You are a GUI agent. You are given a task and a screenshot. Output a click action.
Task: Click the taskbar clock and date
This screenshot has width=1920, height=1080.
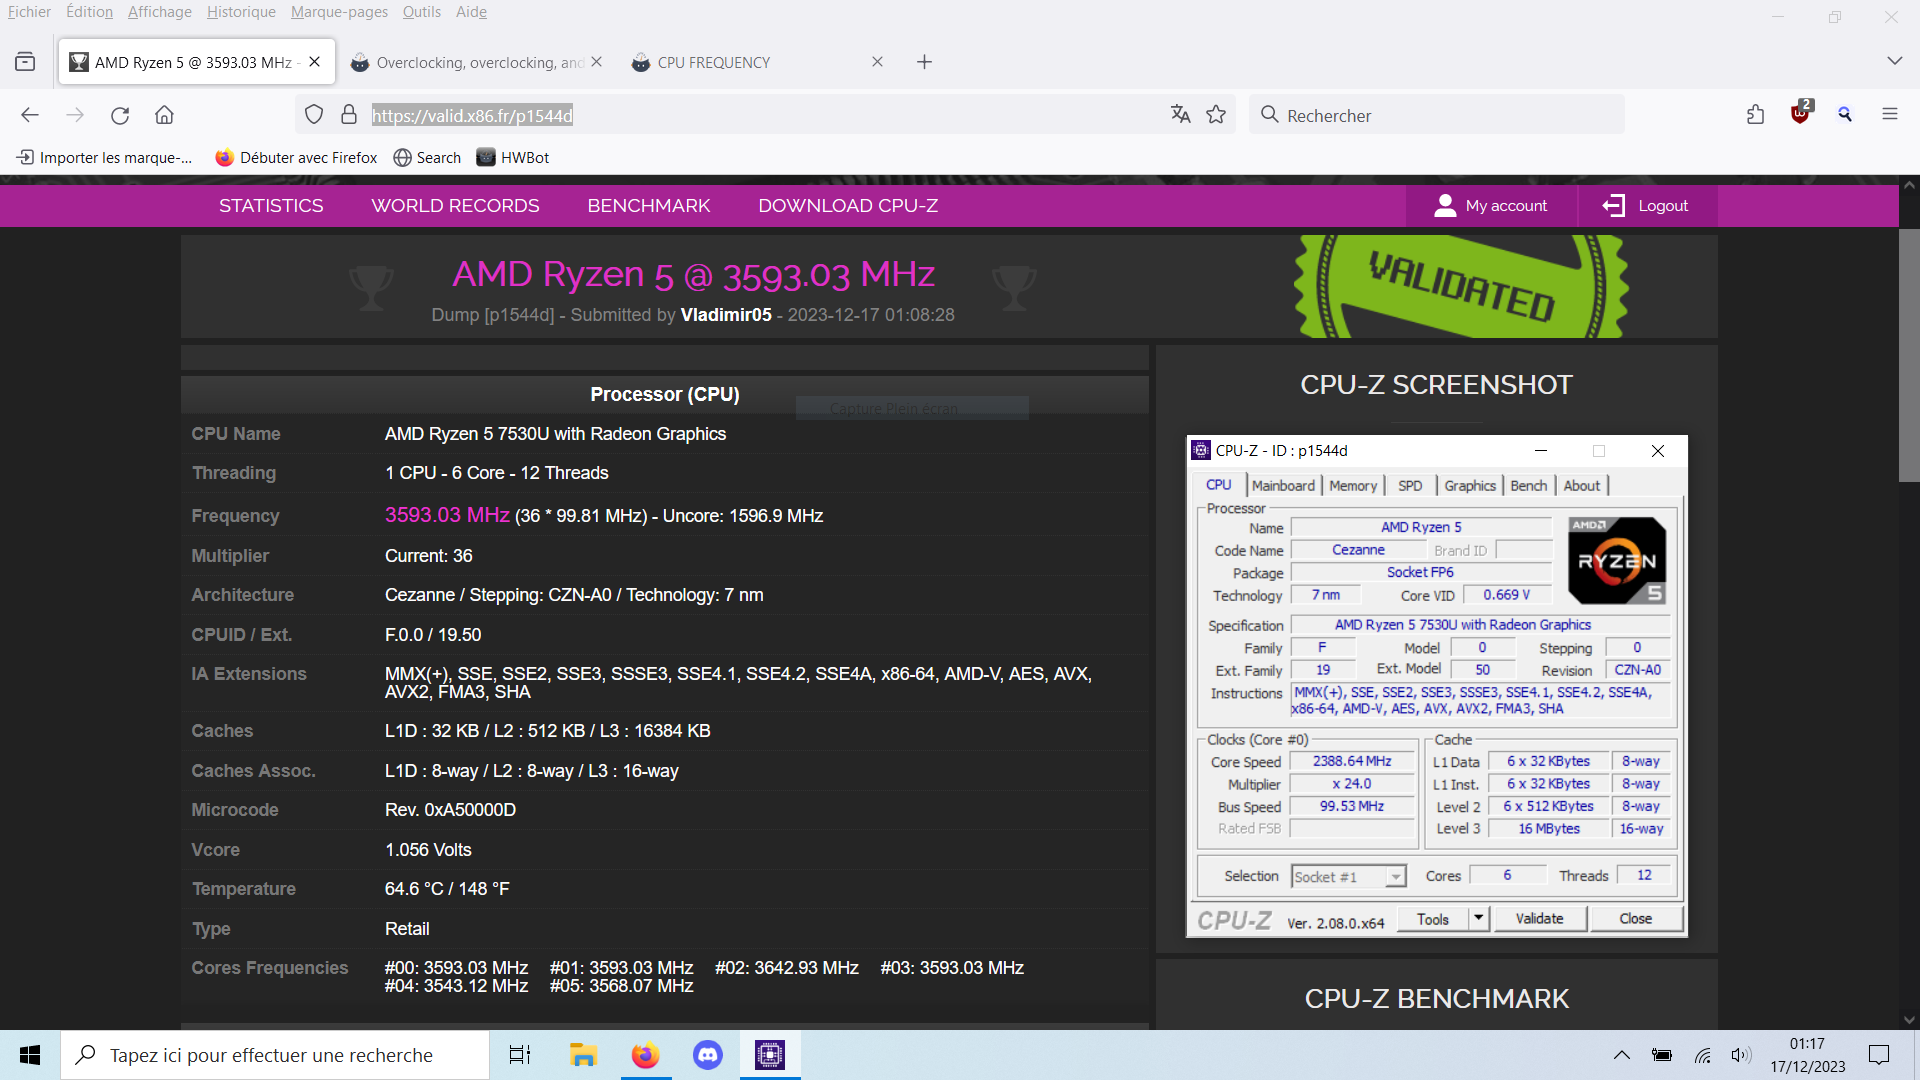coord(1808,1055)
